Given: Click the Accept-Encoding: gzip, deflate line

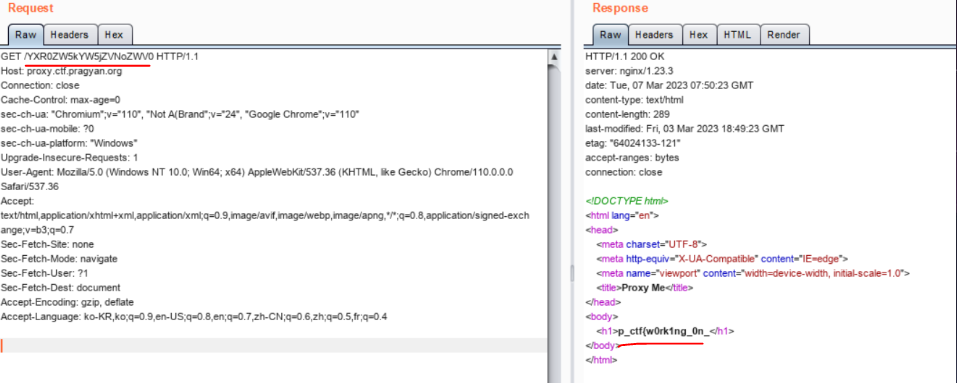Looking at the screenshot, I should (67, 302).
